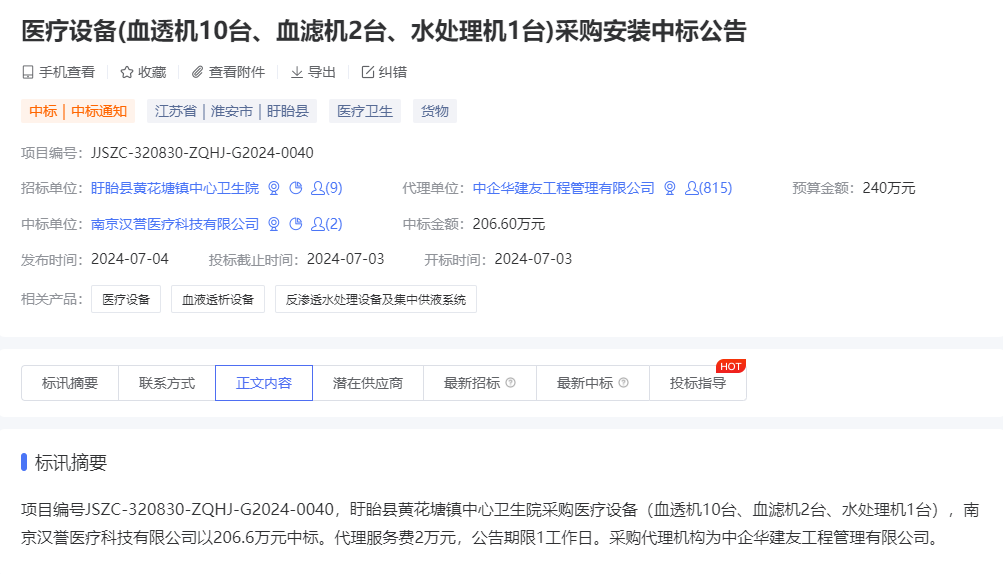The width and height of the screenshot is (1003, 574).
Task: Click pie chart icon beside 盱眙县黄花塘镇中心卫生院
Action: pos(295,188)
